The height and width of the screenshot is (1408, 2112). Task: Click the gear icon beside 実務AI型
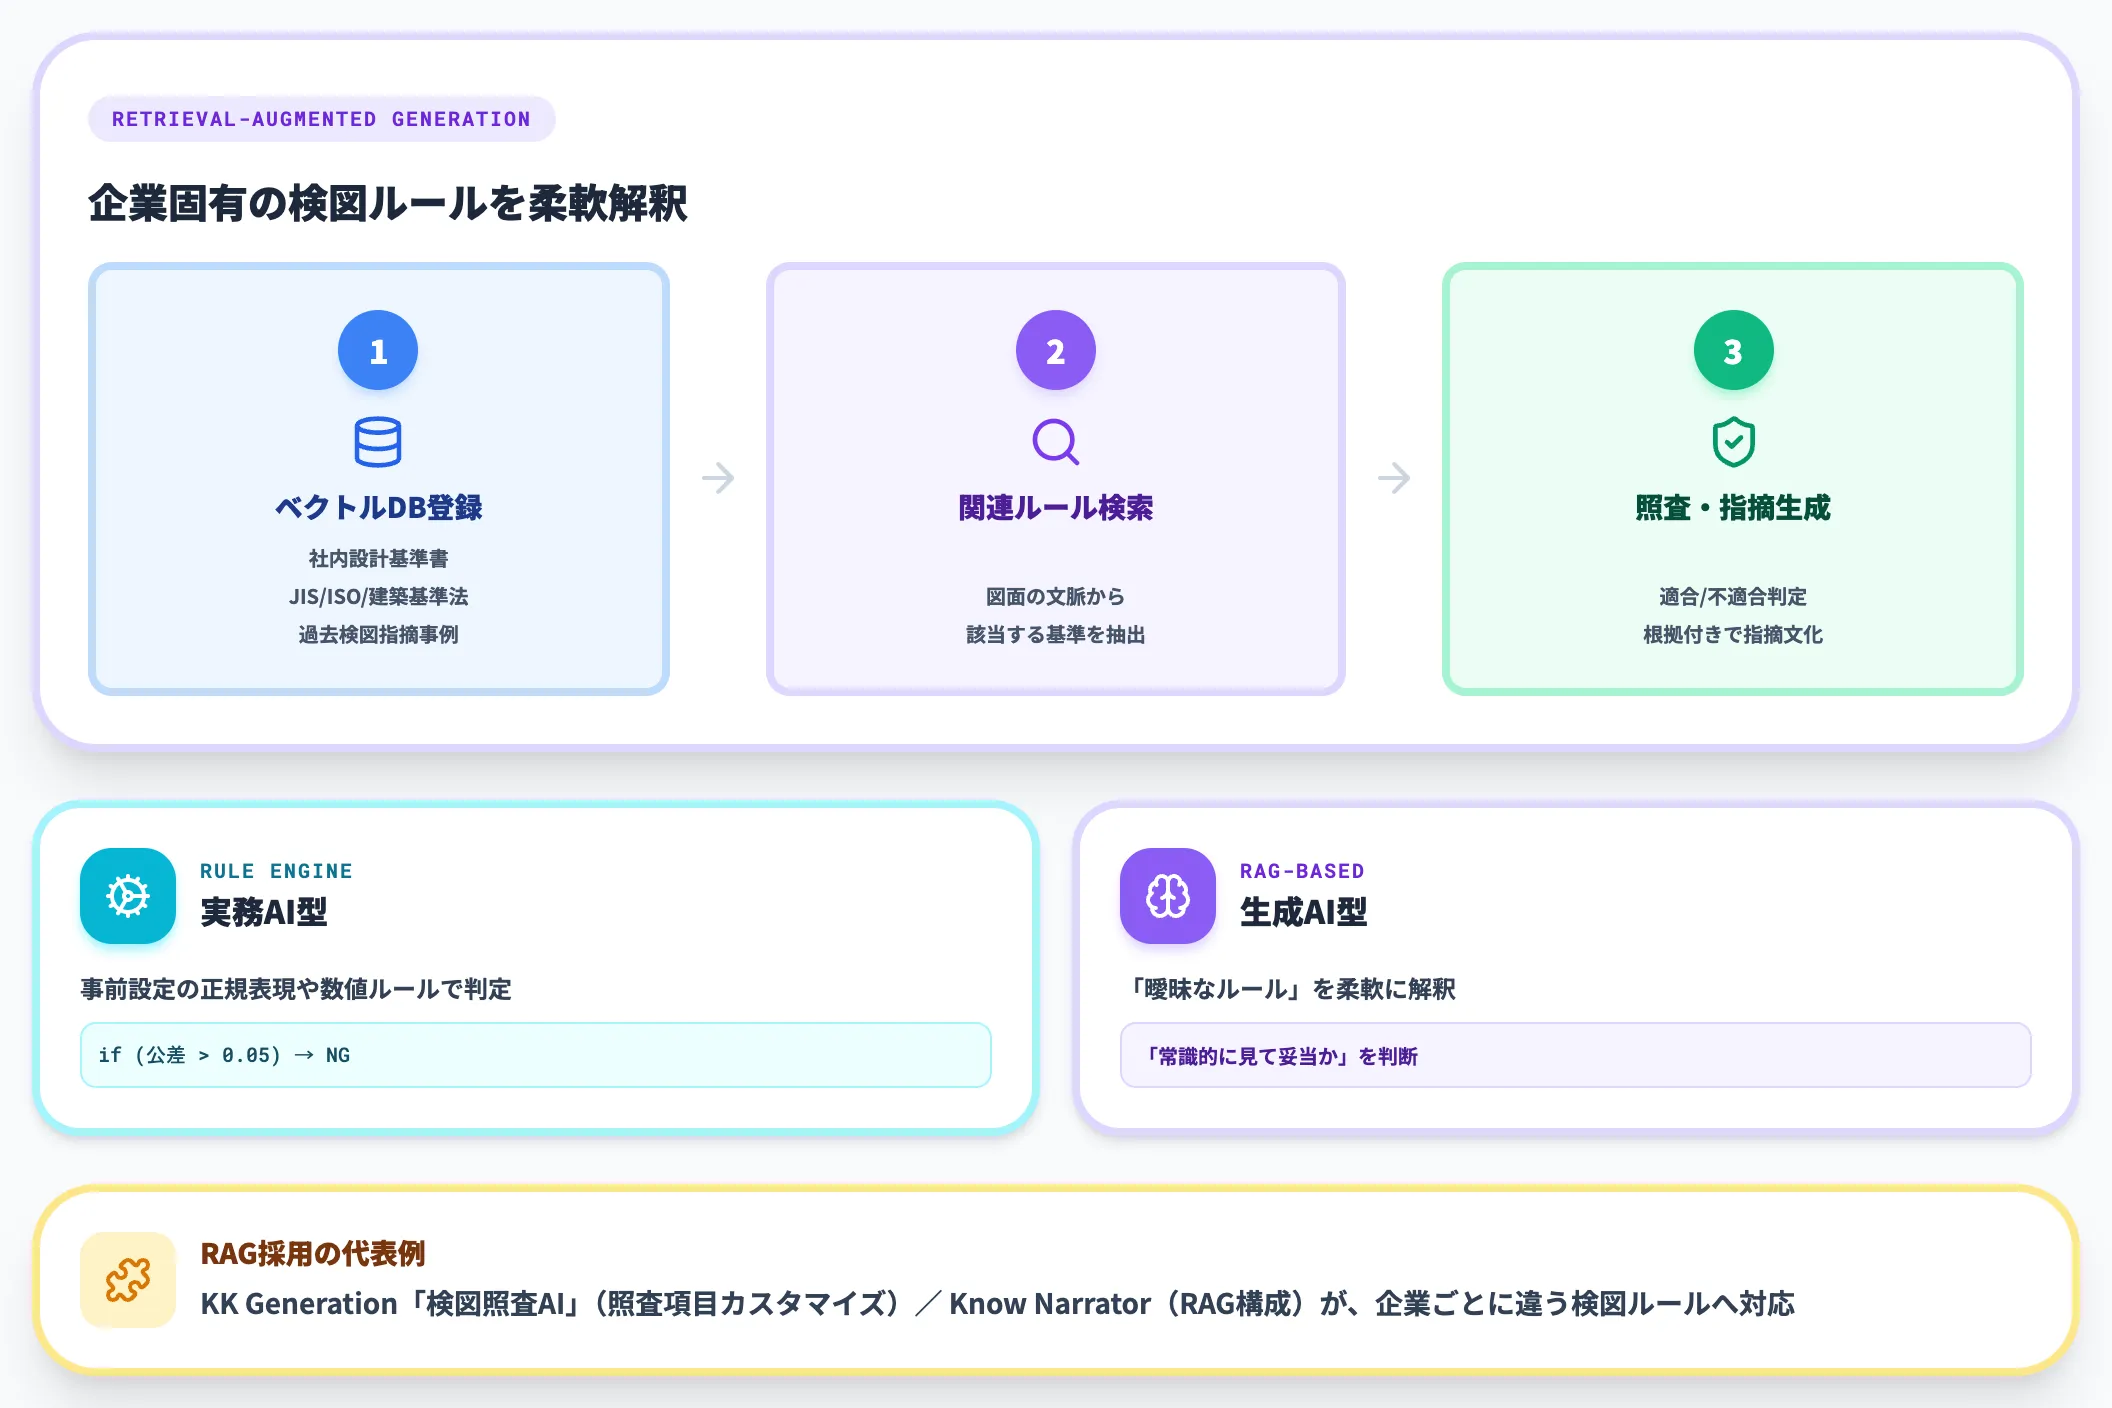(128, 896)
